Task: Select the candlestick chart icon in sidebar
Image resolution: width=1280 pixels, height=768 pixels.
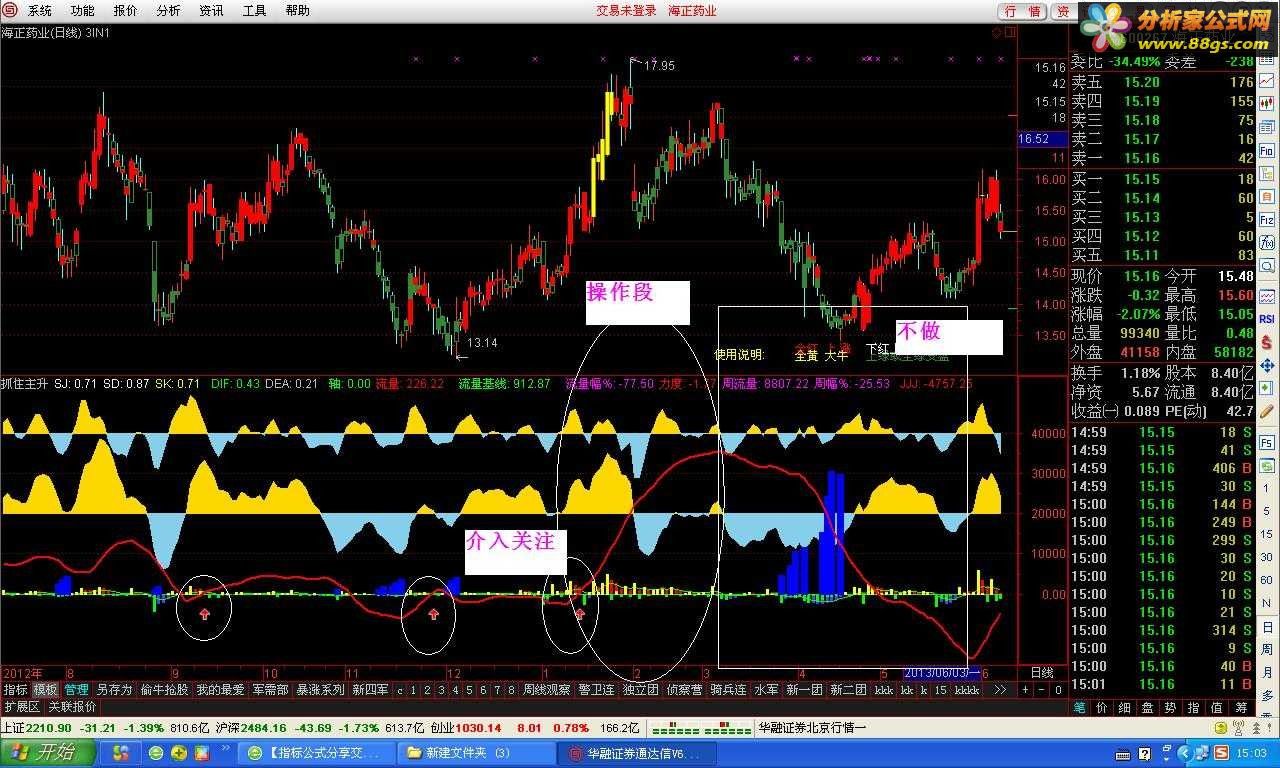Action: coord(1267,102)
